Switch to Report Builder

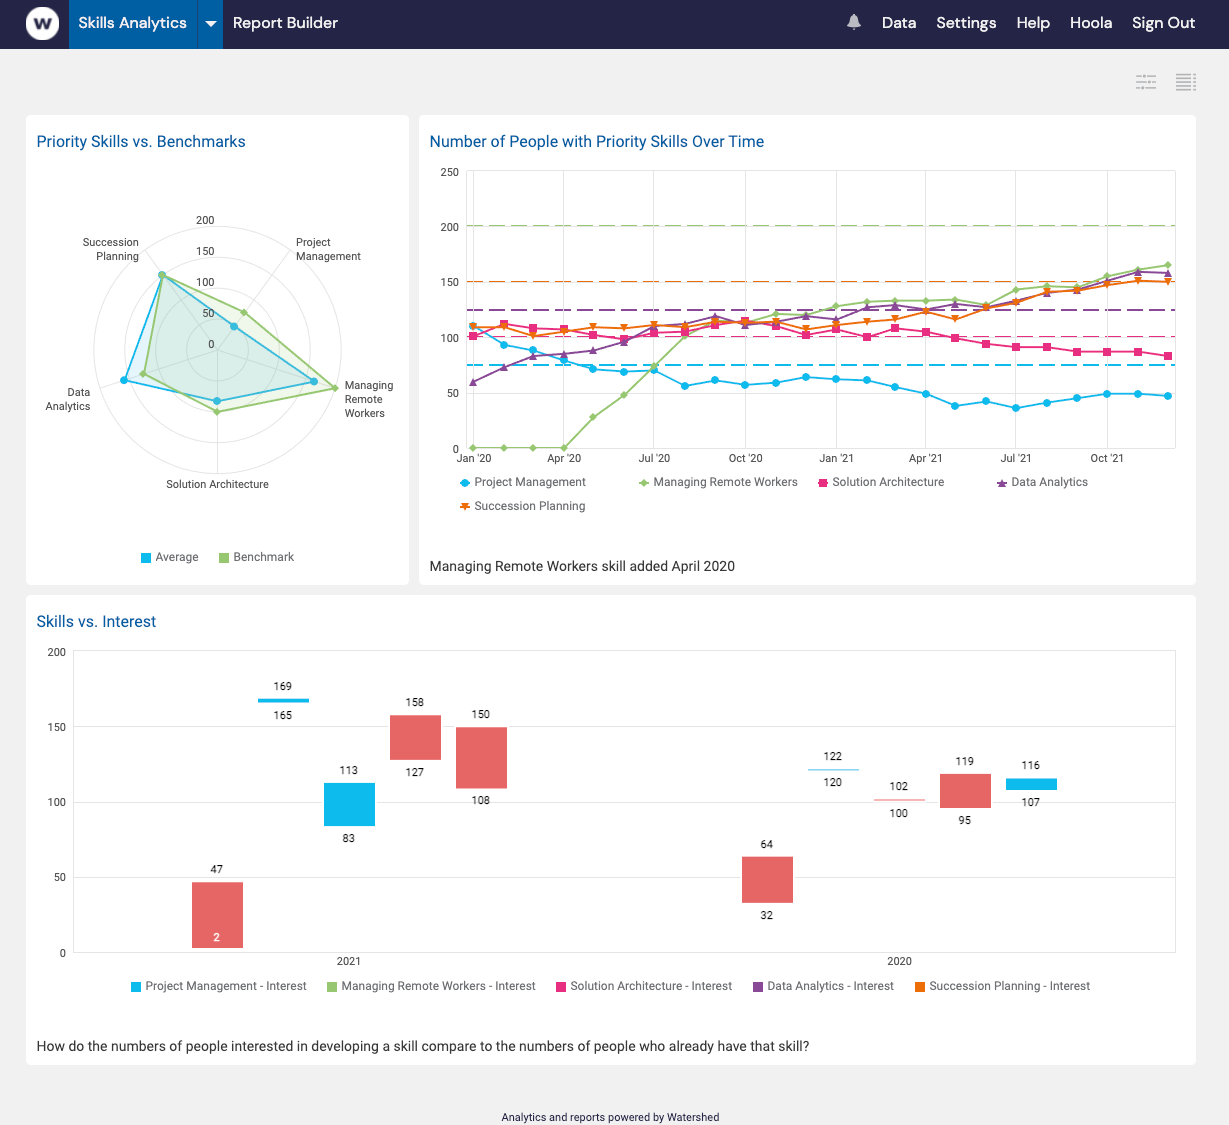(285, 22)
